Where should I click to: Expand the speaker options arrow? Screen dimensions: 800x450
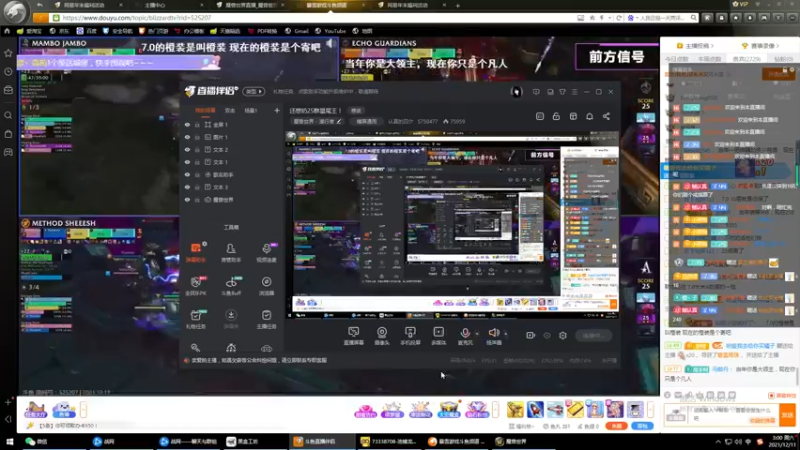click(x=506, y=334)
